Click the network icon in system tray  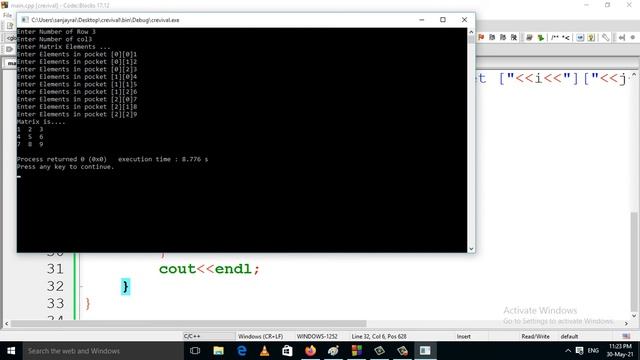click(x=580, y=351)
